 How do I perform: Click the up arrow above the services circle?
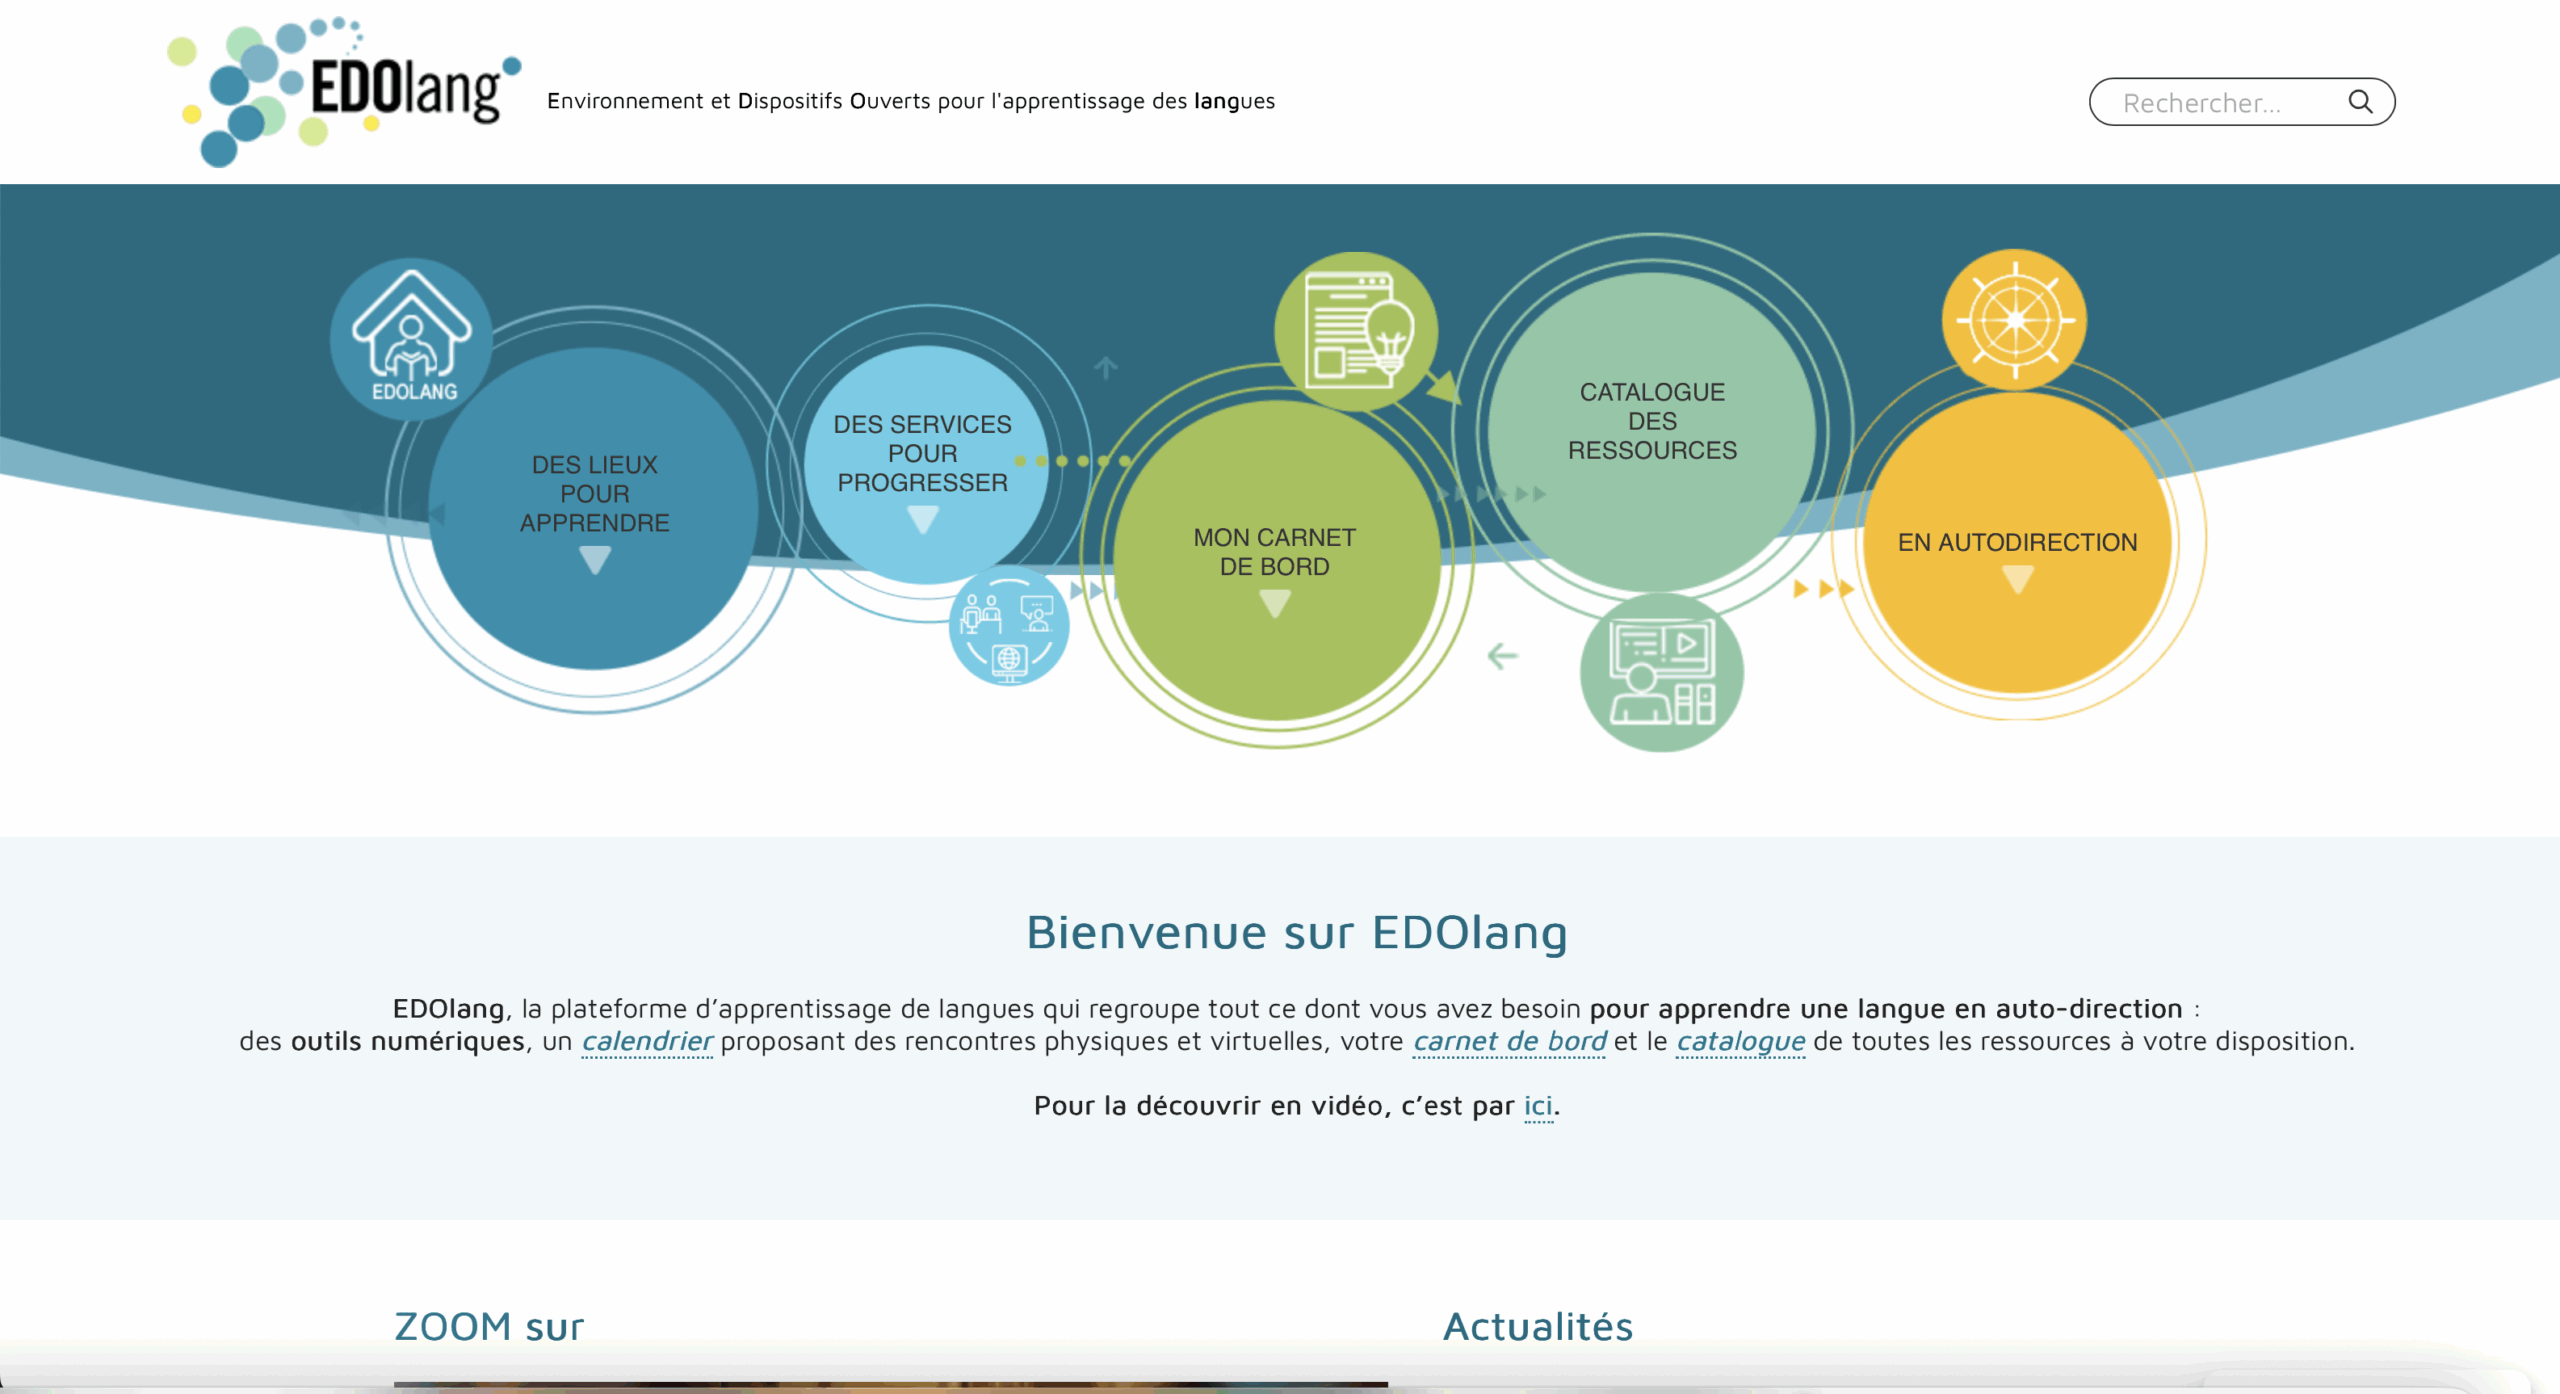pyautogui.click(x=1105, y=368)
